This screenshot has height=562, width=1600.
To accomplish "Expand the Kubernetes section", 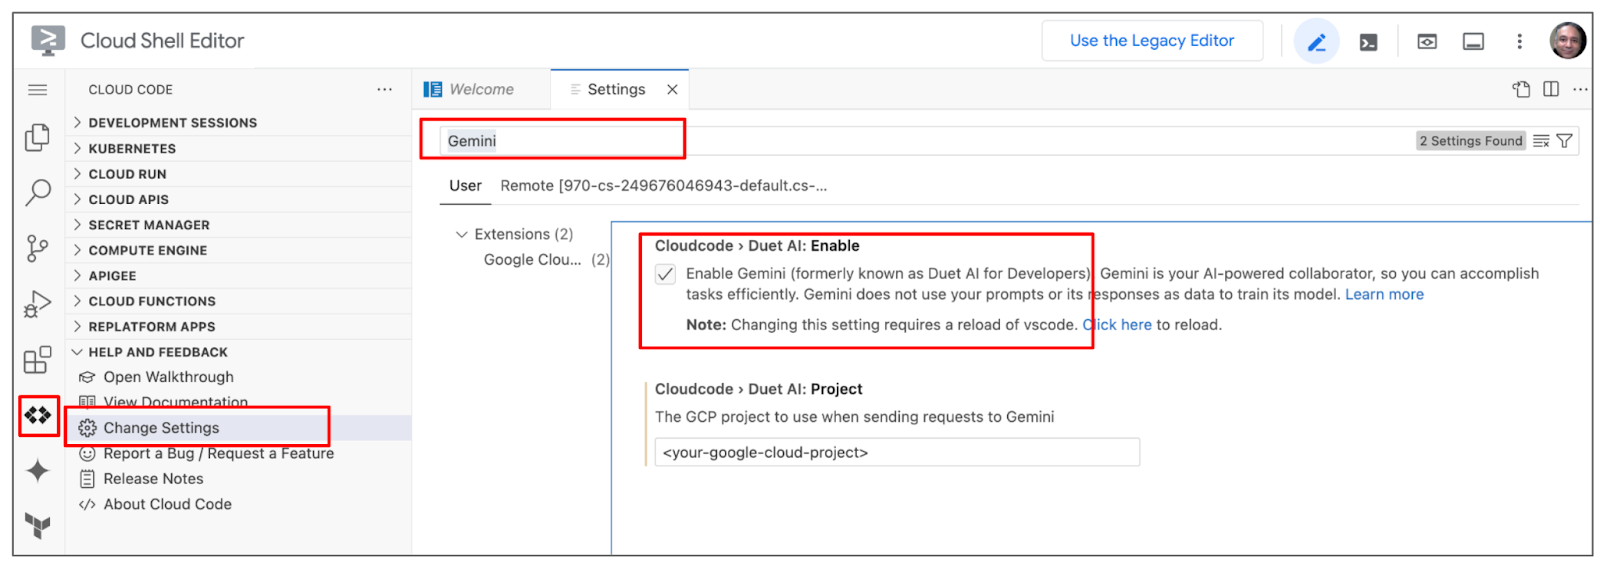I will [x=132, y=148].
